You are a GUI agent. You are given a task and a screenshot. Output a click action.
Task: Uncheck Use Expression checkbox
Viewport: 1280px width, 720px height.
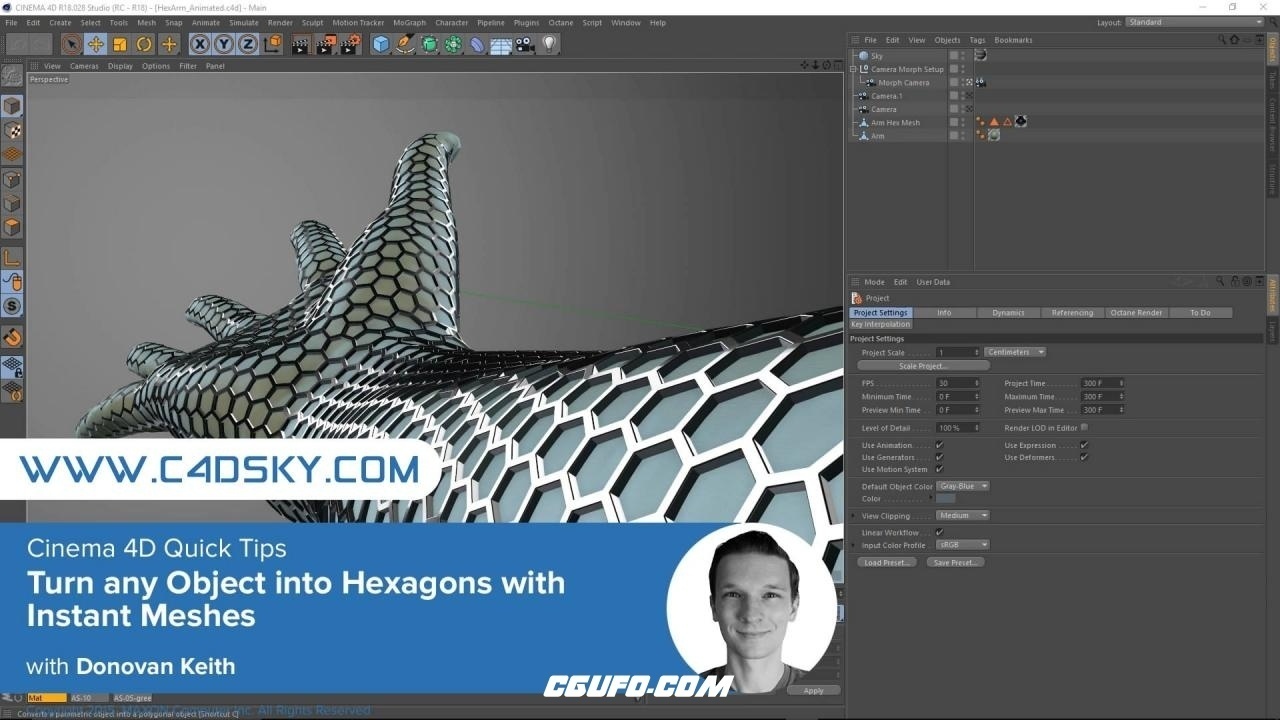point(1084,445)
